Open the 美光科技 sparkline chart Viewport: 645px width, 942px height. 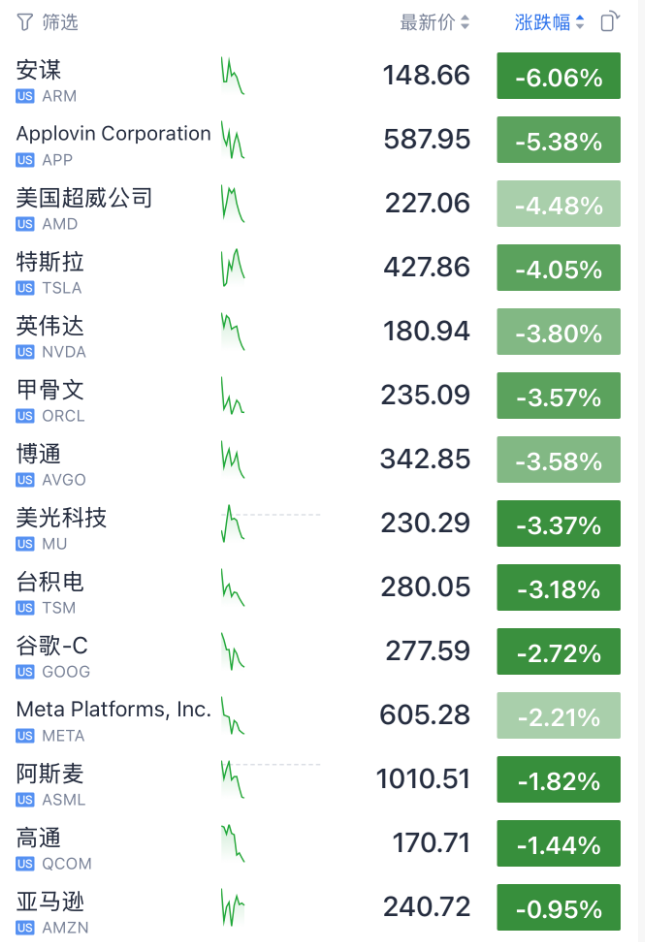(232, 524)
